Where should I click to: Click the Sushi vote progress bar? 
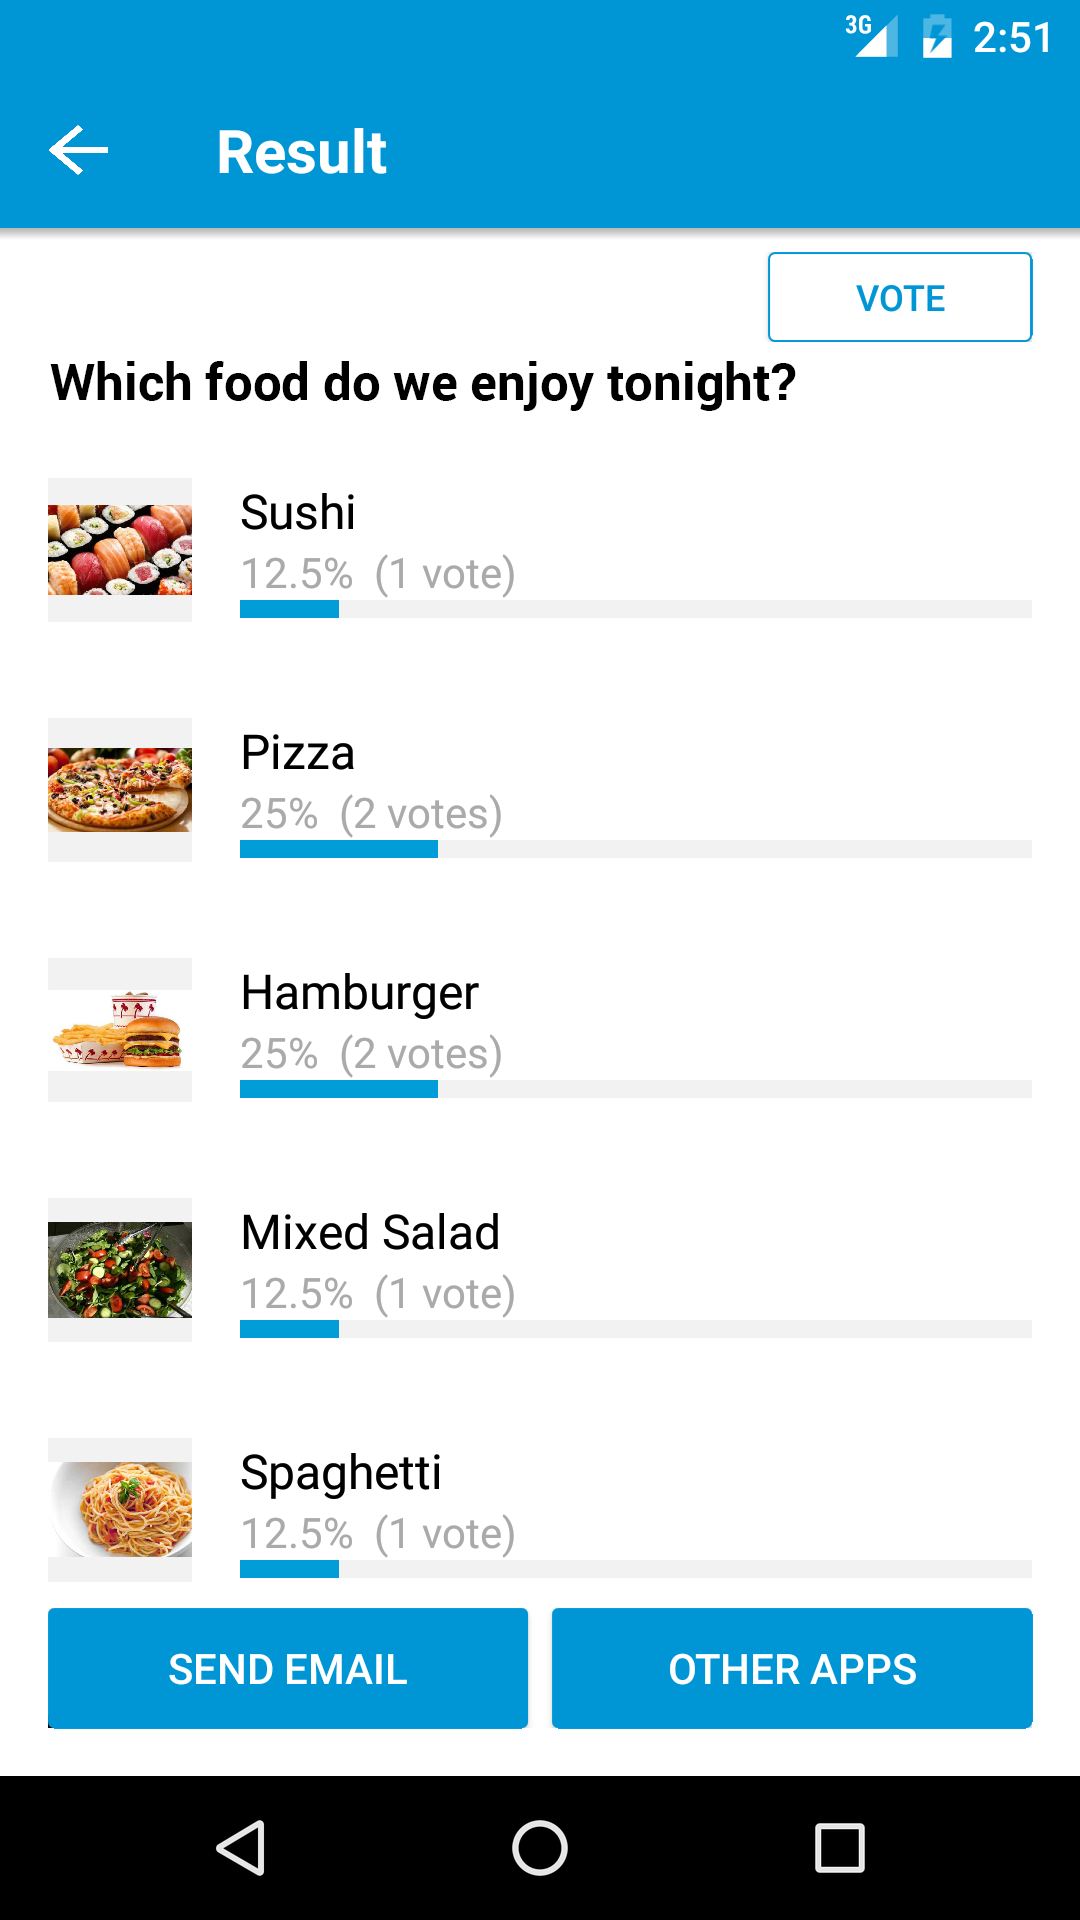coord(635,609)
